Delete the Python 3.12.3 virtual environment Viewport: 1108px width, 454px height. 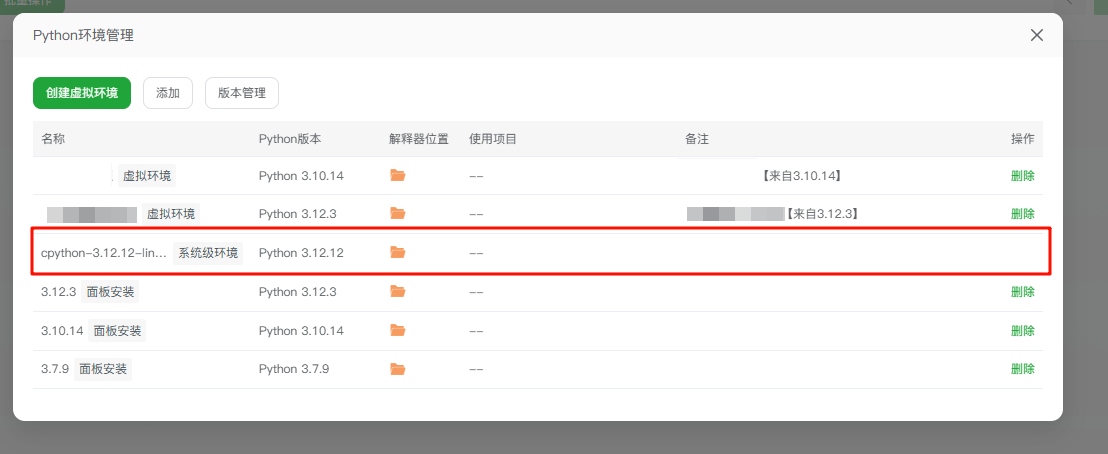[x=1022, y=214]
